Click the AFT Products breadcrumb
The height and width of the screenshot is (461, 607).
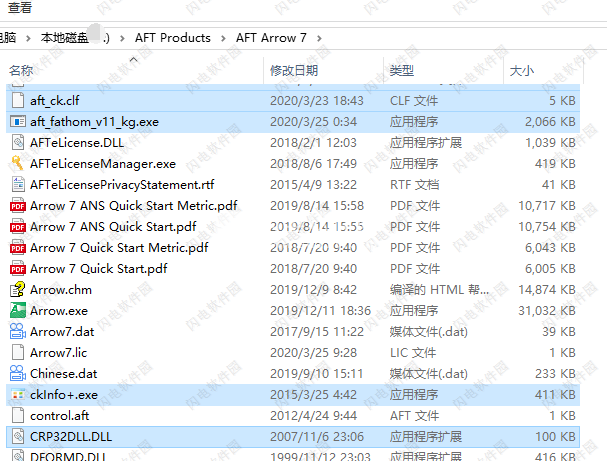pos(173,38)
